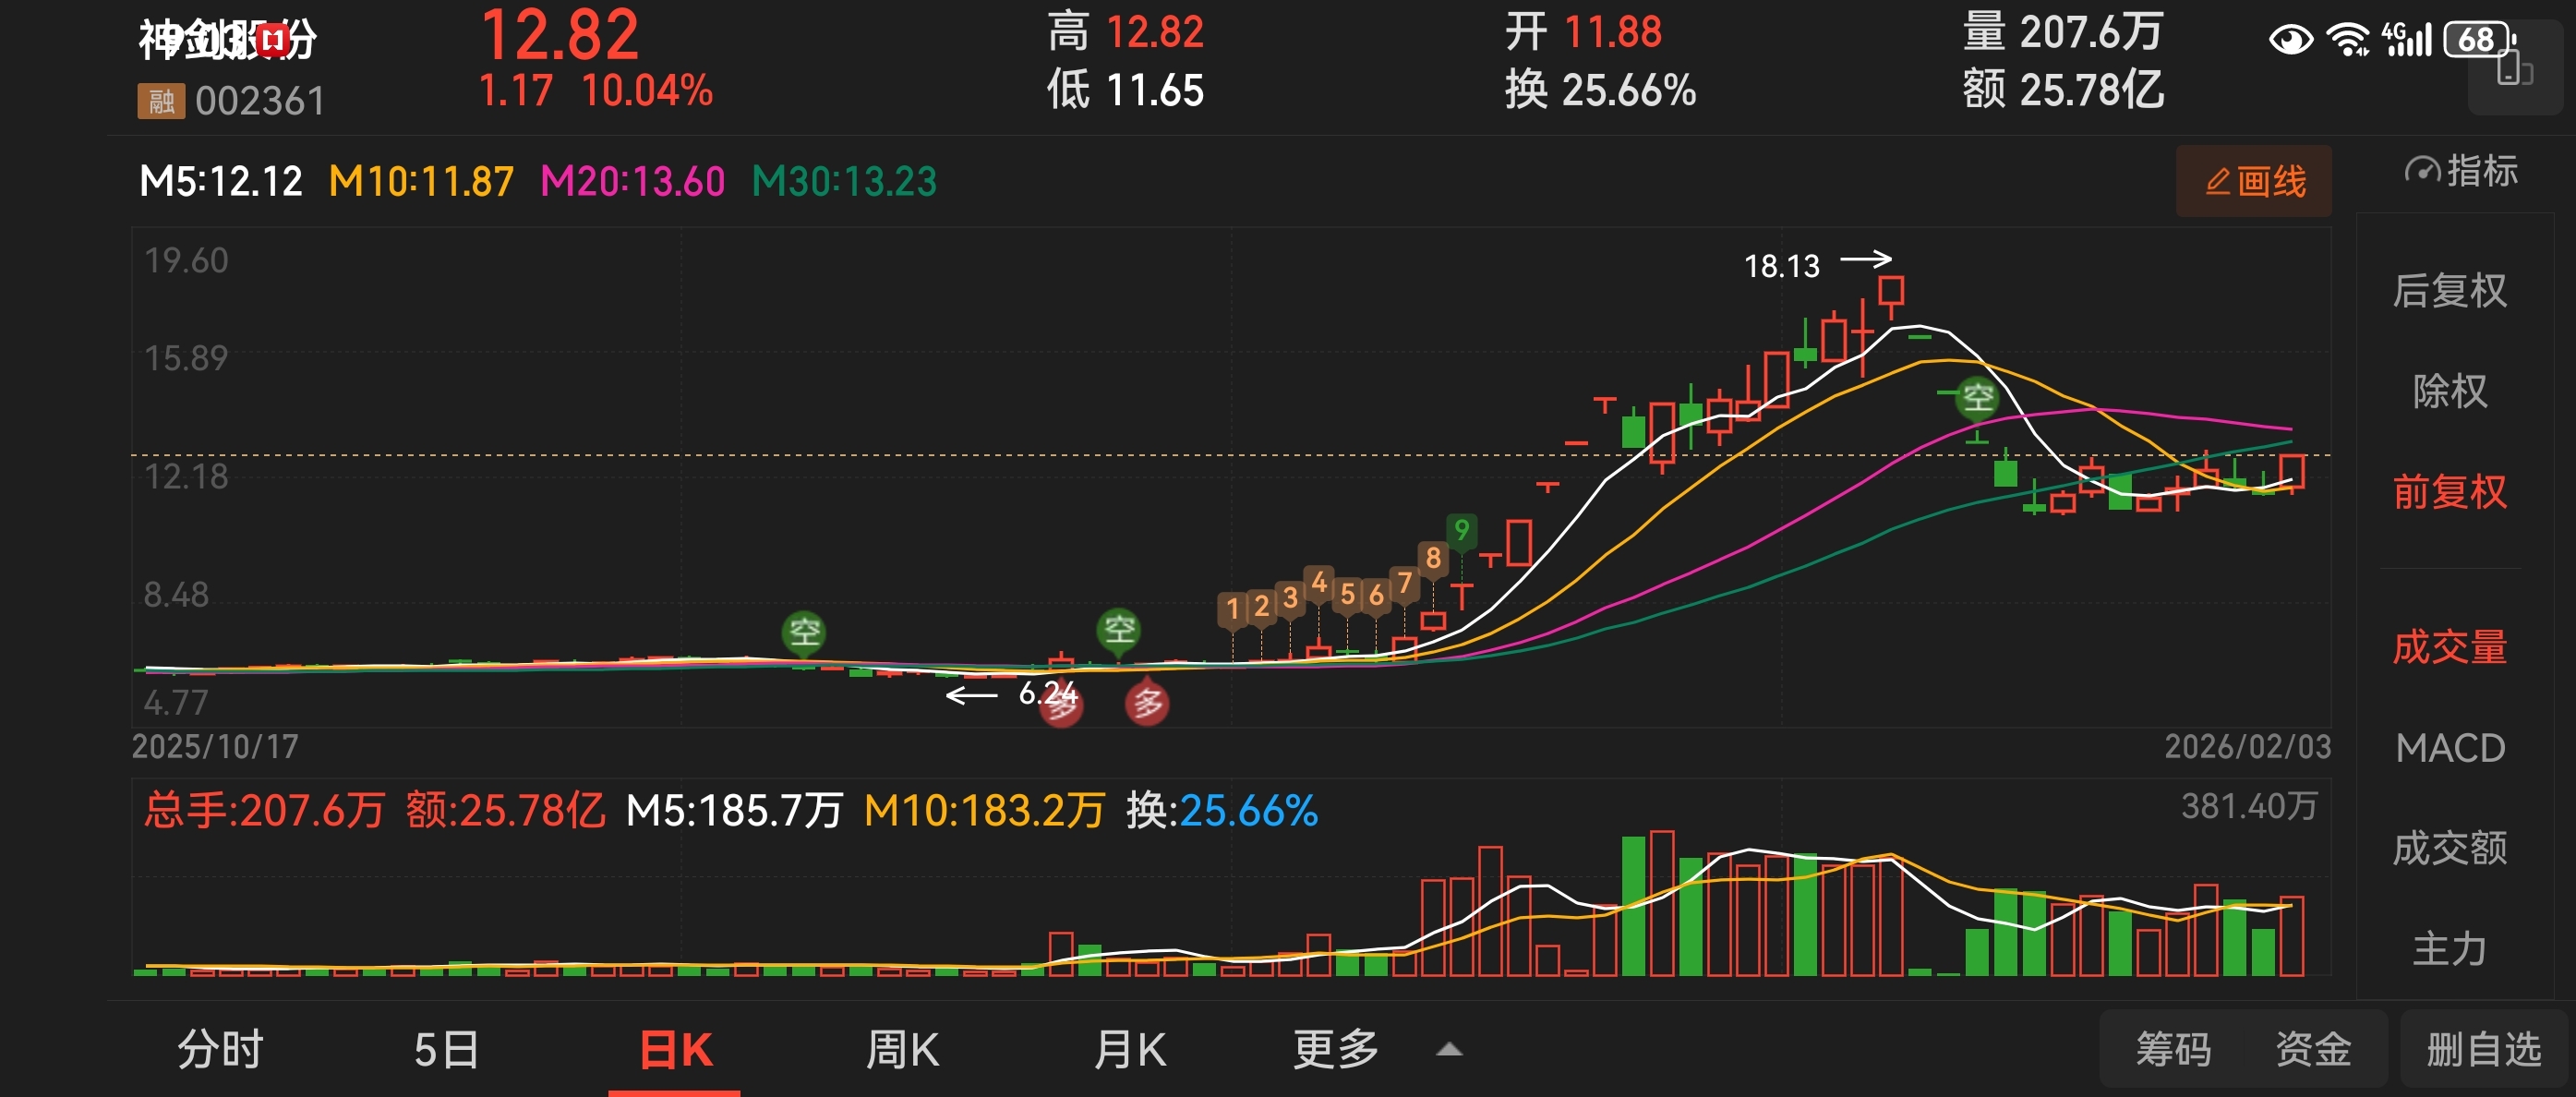
Task: Select 后复权 adjustment mode
Action: pyautogui.click(x=2449, y=291)
